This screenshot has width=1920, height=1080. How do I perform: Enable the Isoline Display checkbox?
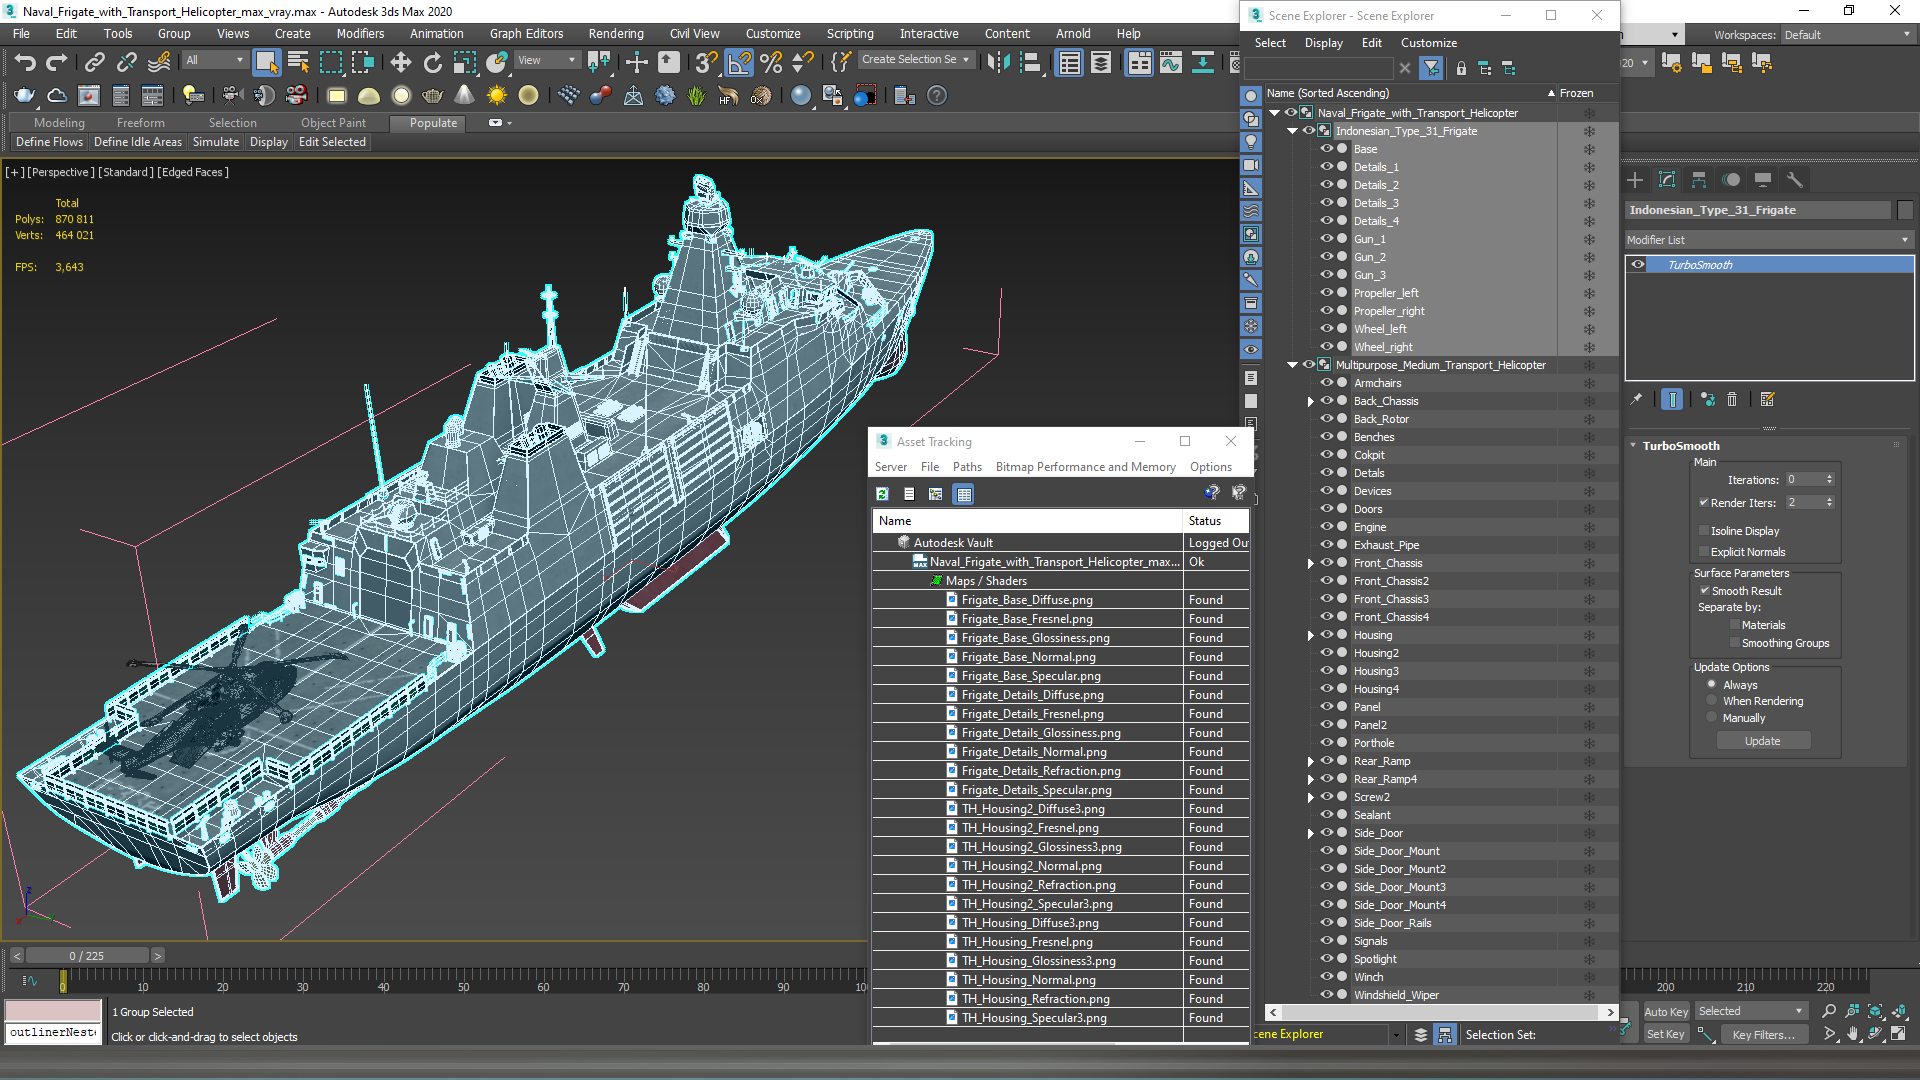coord(1703,531)
